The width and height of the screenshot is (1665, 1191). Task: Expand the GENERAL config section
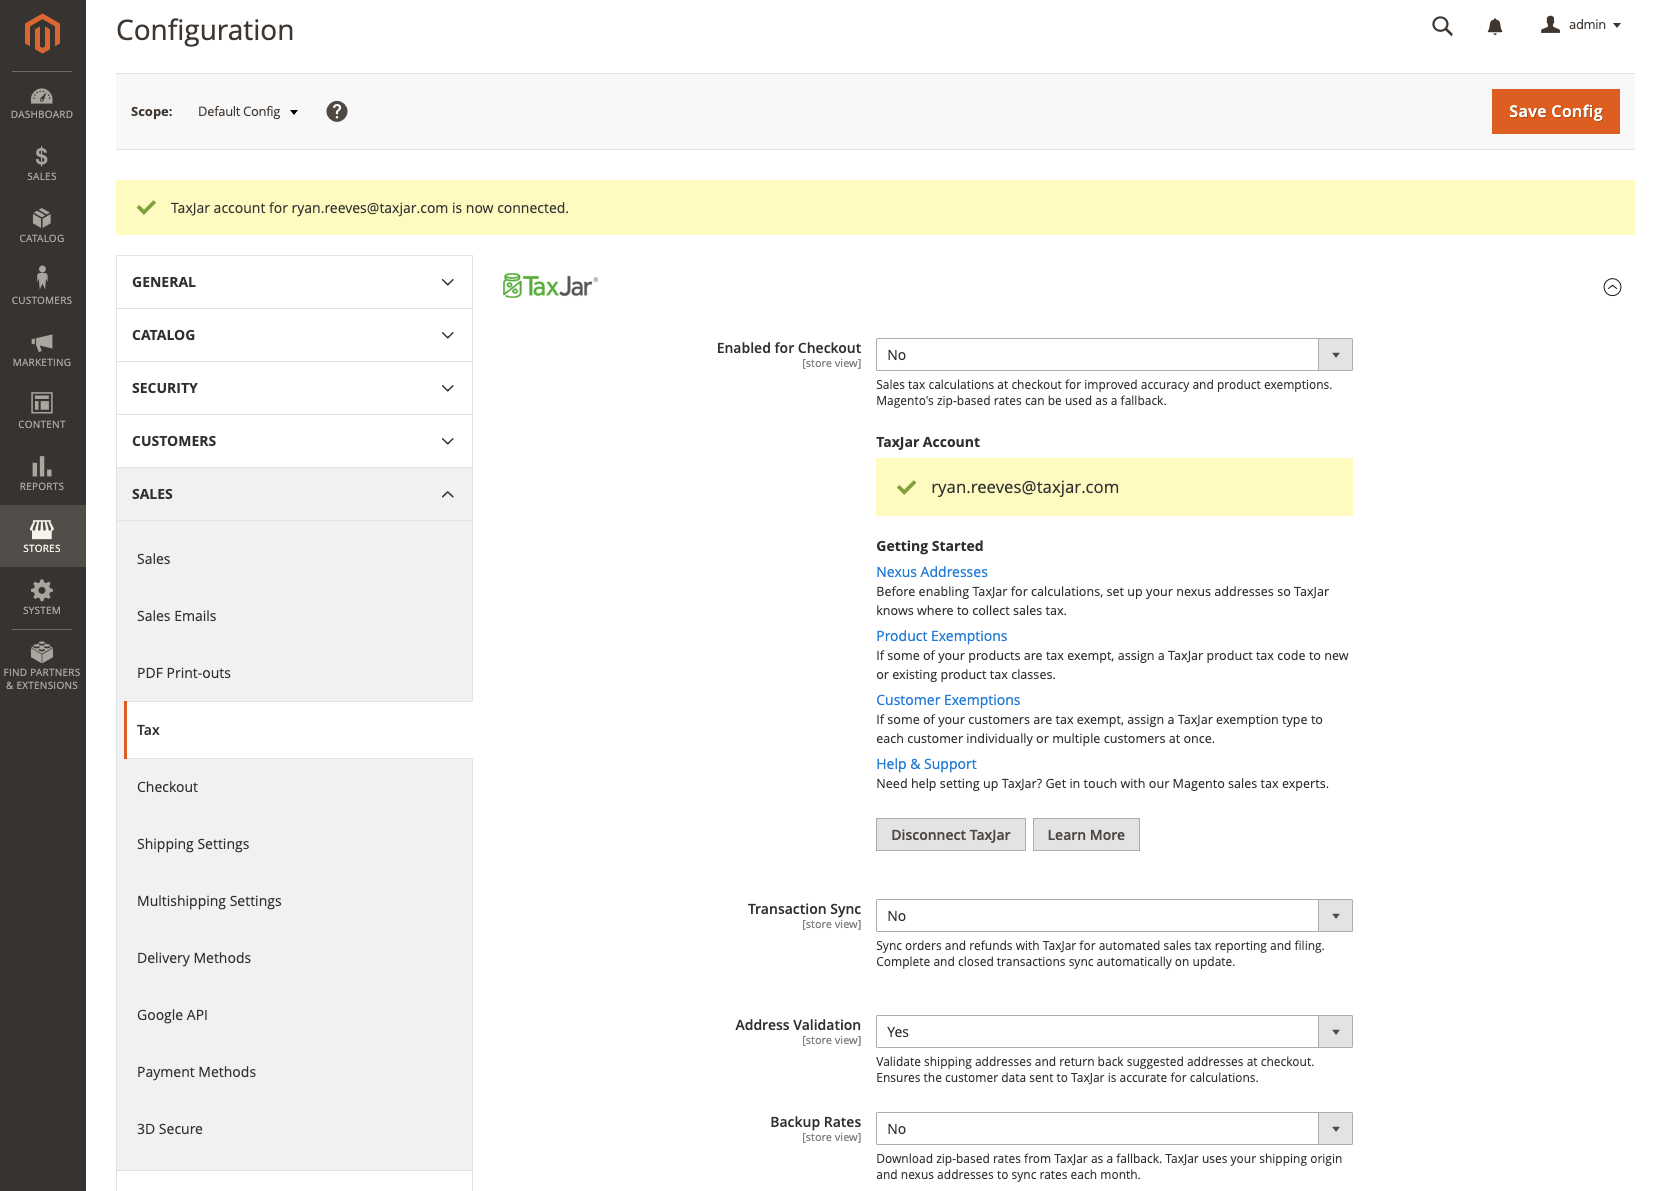[x=294, y=282]
